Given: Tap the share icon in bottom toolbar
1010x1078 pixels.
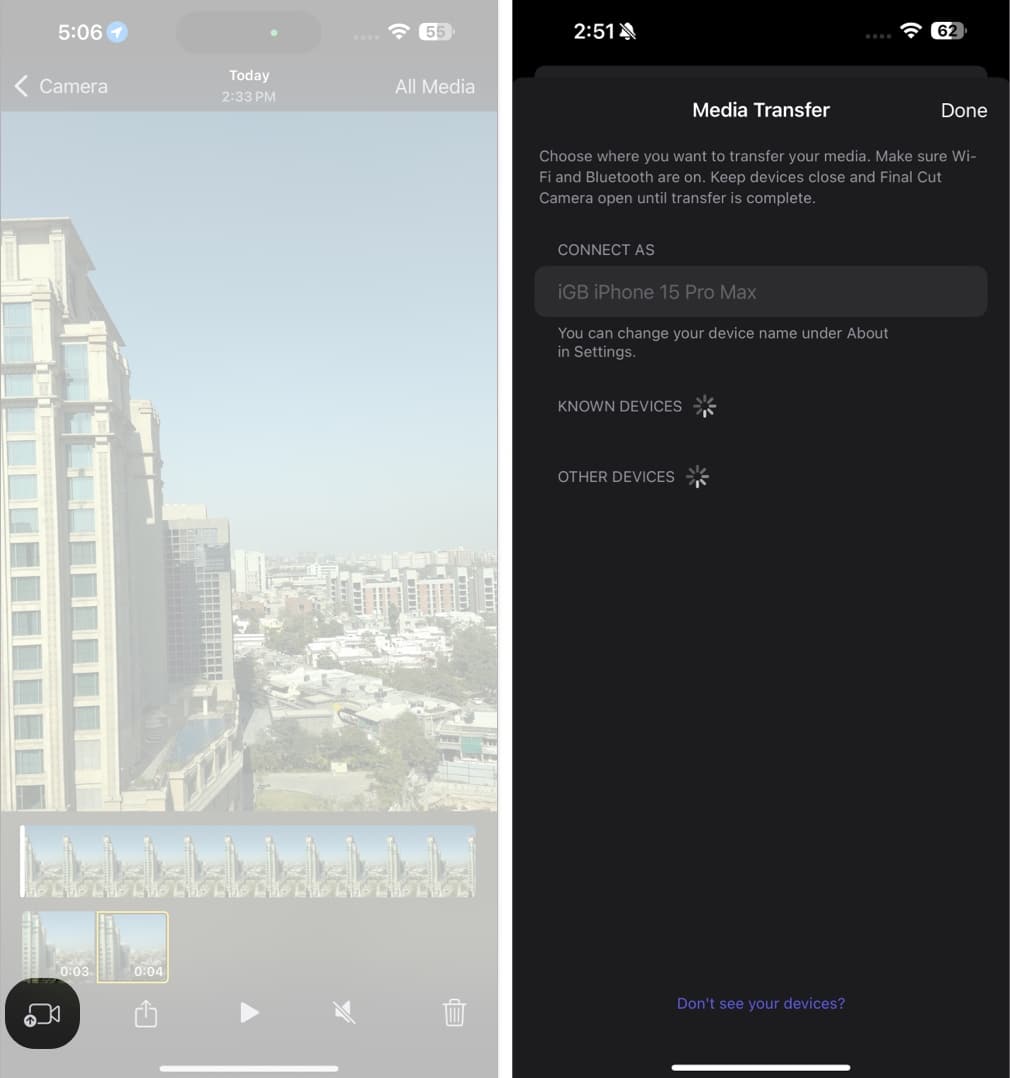Looking at the screenshot, I should pyautogui.click(x=146, y=1013).
